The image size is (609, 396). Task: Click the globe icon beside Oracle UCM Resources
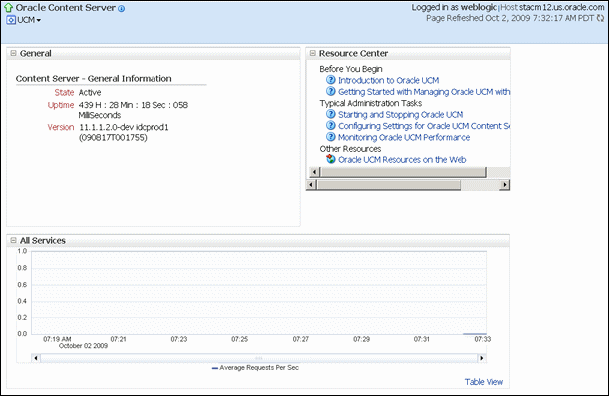click(331, 159)
